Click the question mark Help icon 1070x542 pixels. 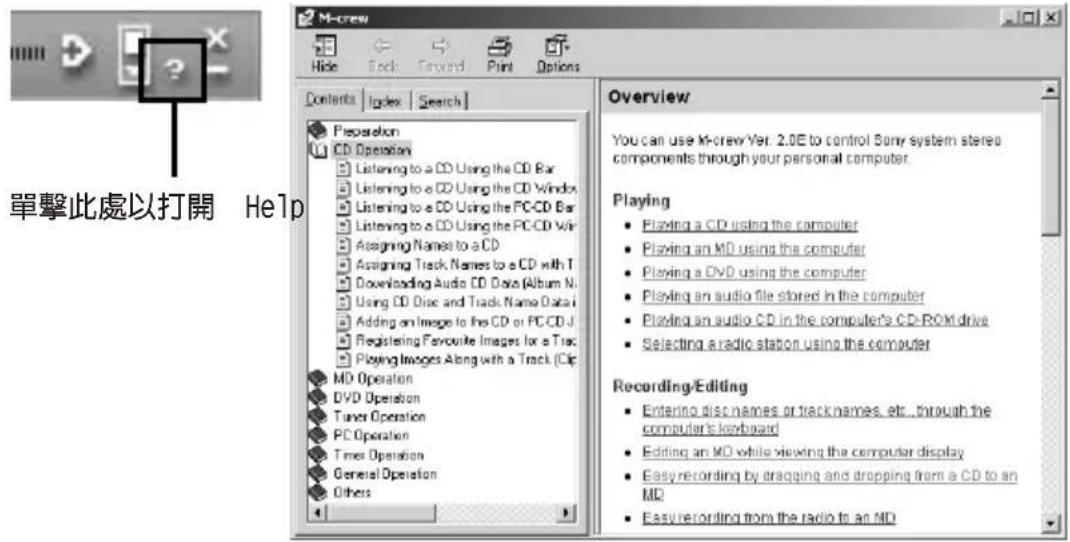(175, 70)
